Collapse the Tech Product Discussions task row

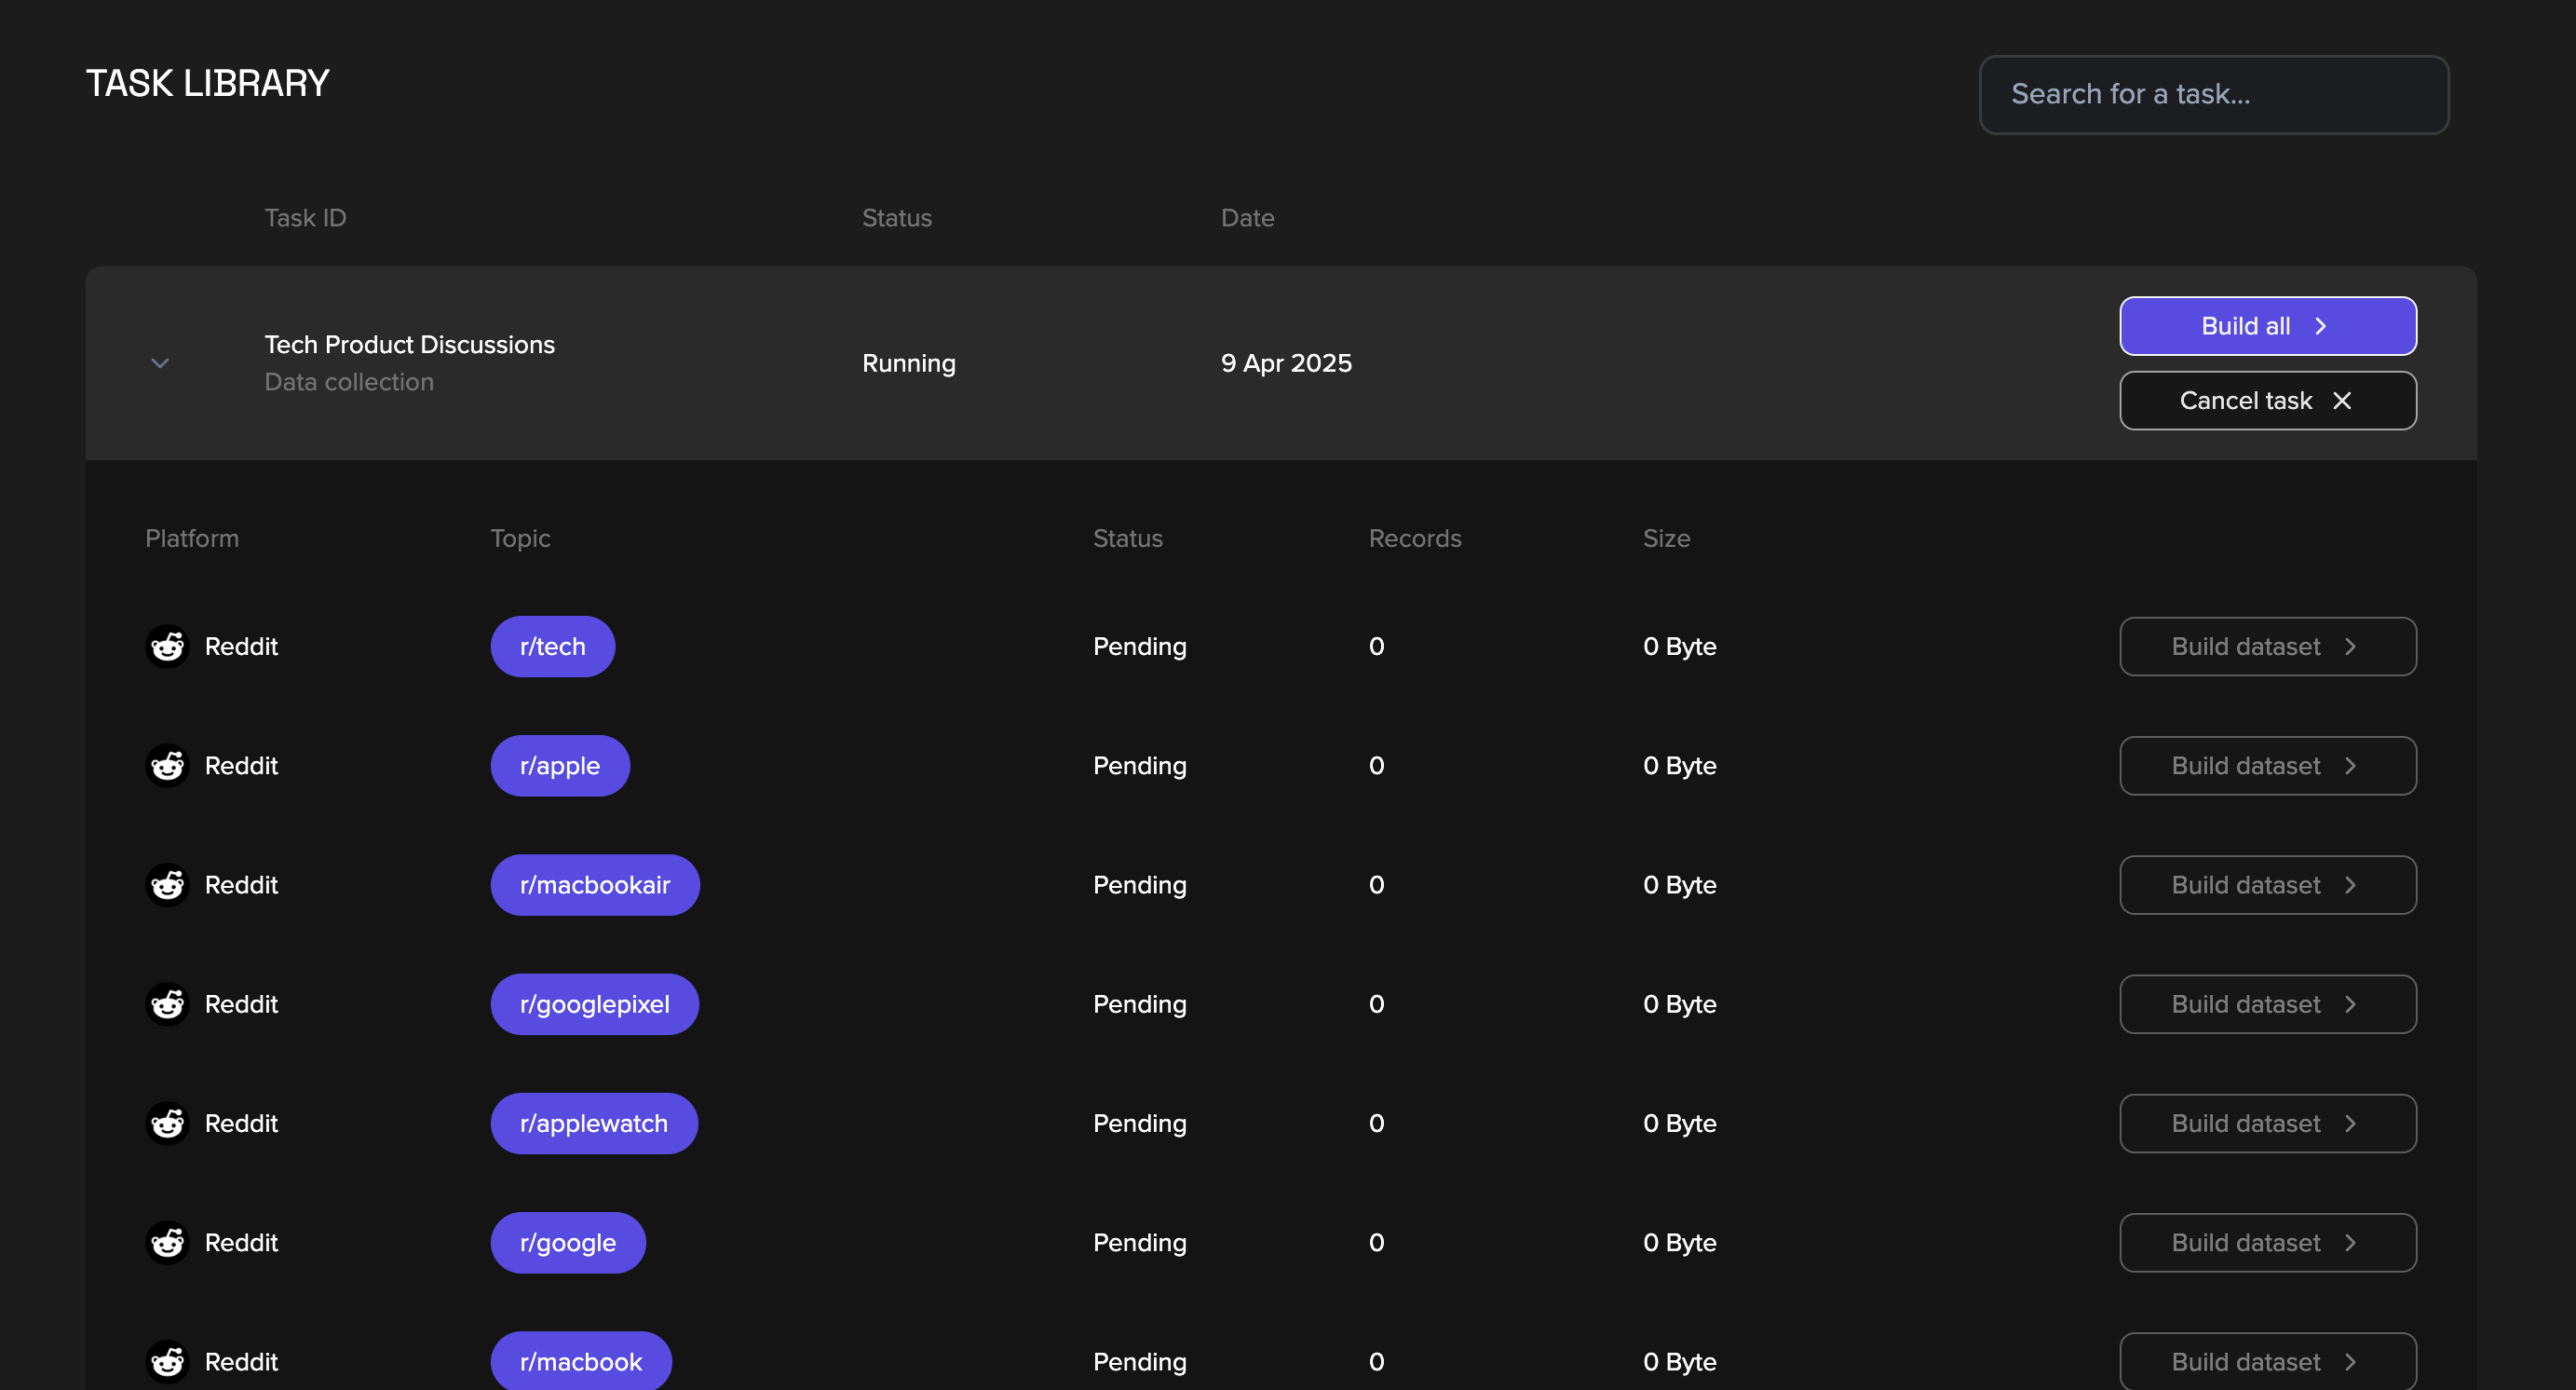(160, 363)
